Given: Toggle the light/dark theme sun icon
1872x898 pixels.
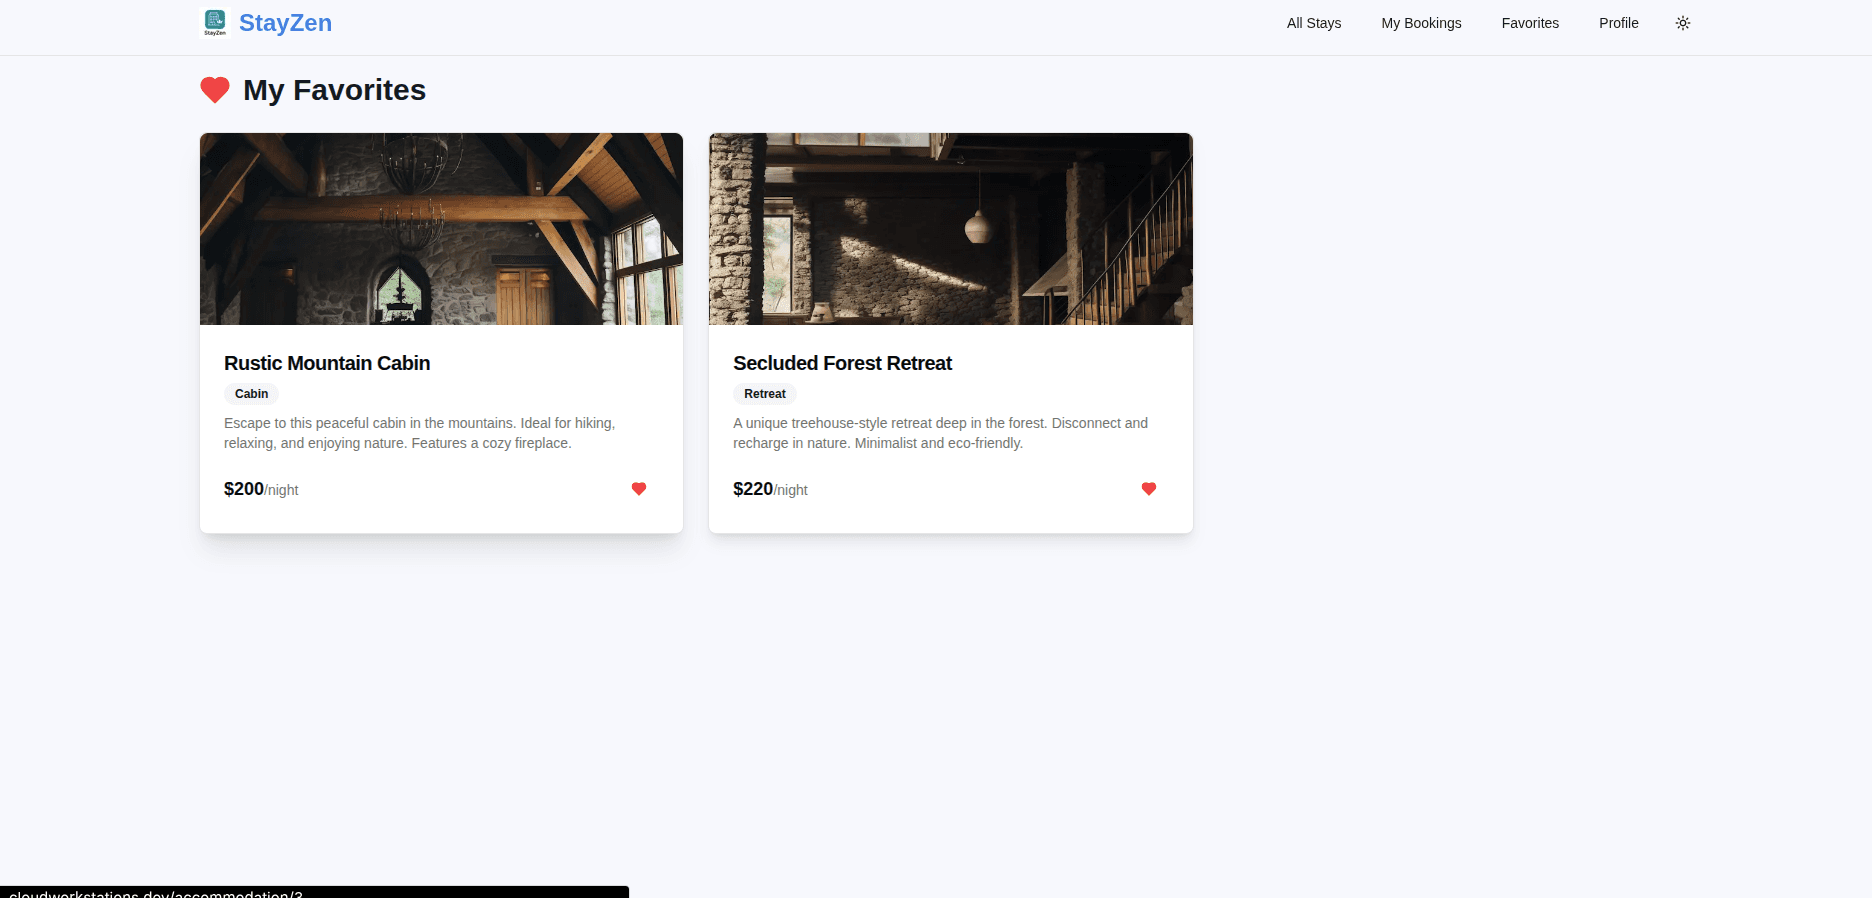Looking at the screenshot, I should [1683, 23].
